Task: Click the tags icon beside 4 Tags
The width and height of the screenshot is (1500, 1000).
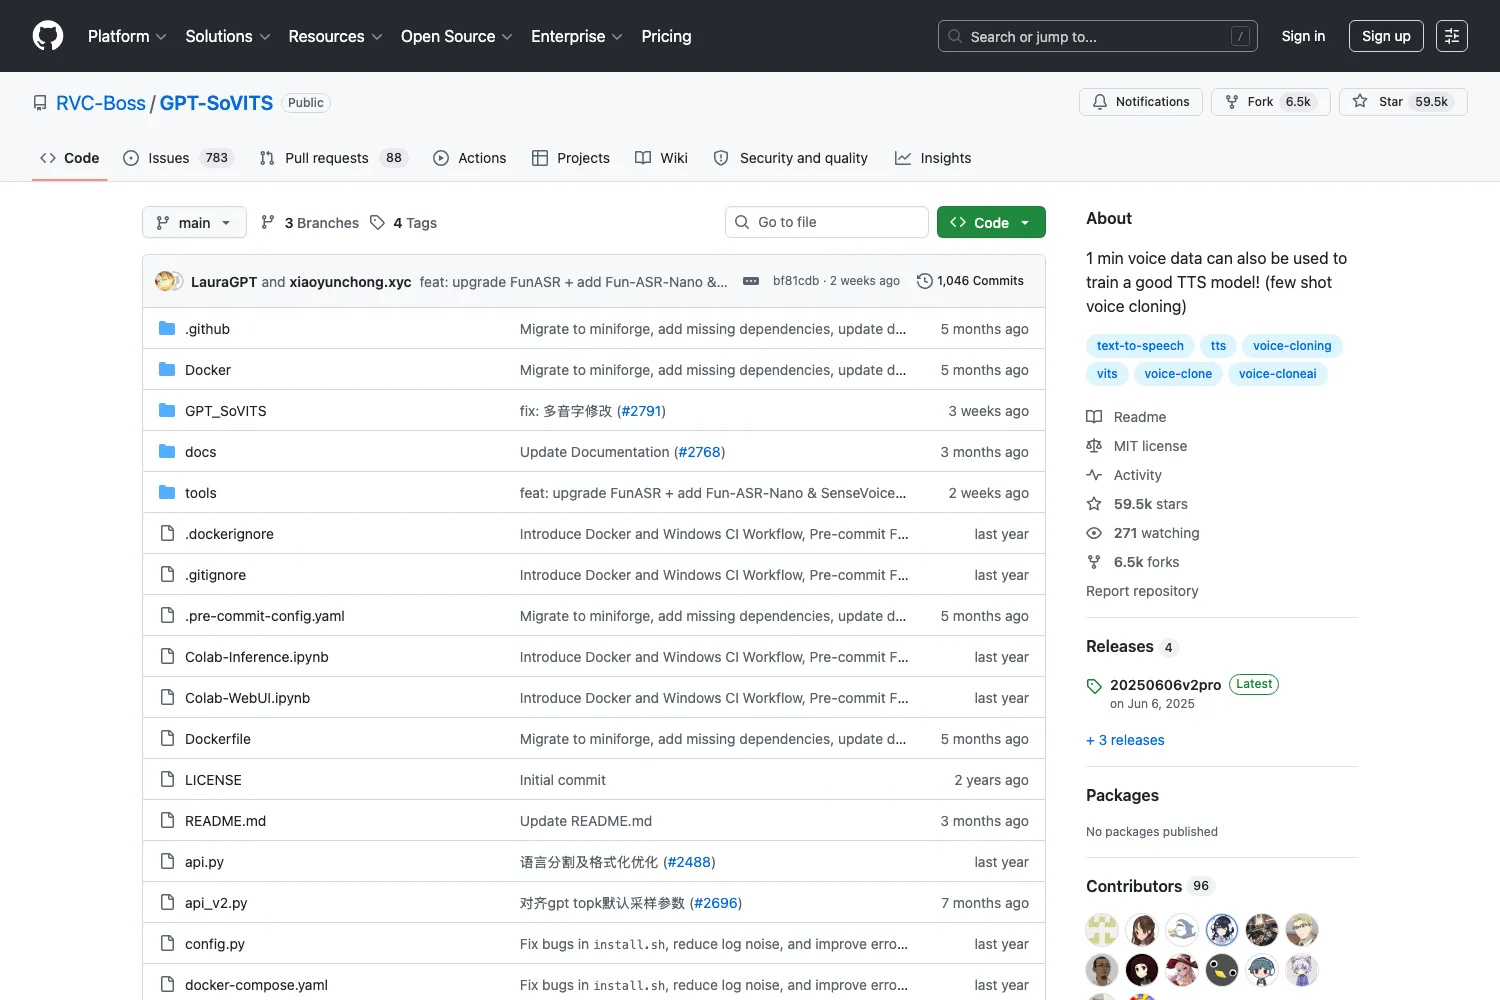Action: (x=377, y=223)
